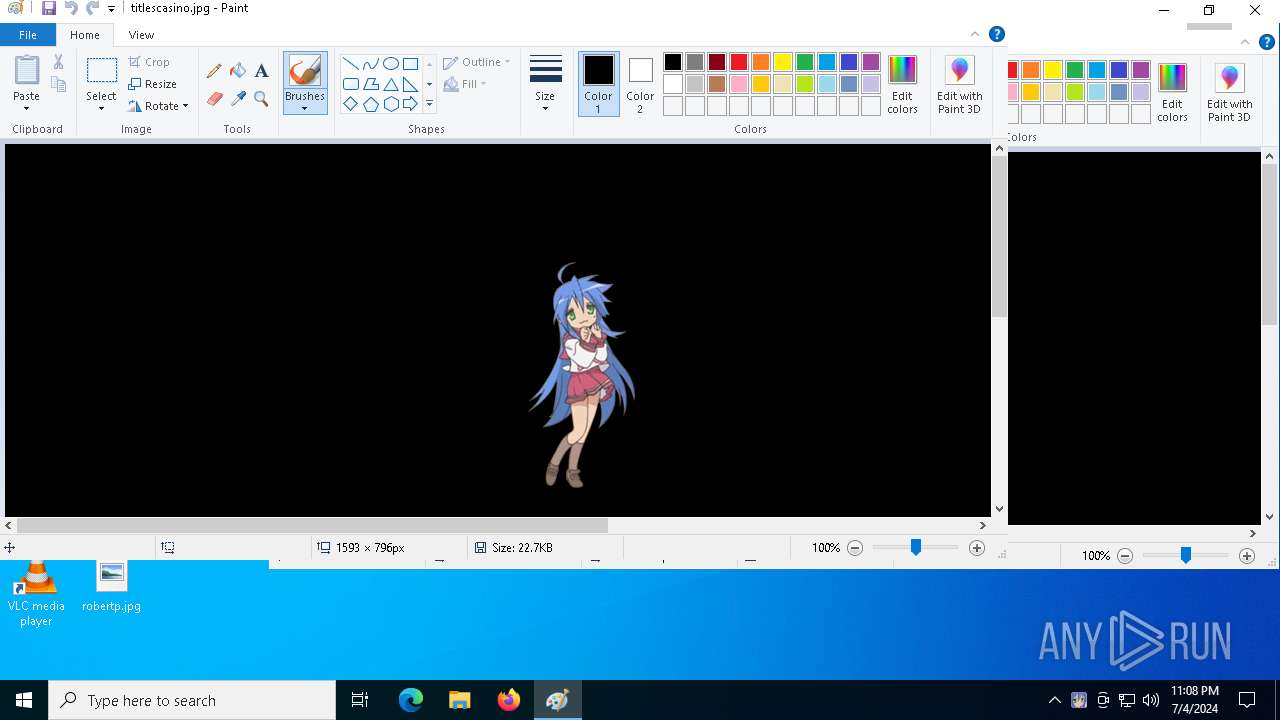Viewport: 1280px width, 720px height.
Task: Click Edit colors in front Paint window
Action: pos(902,84)
